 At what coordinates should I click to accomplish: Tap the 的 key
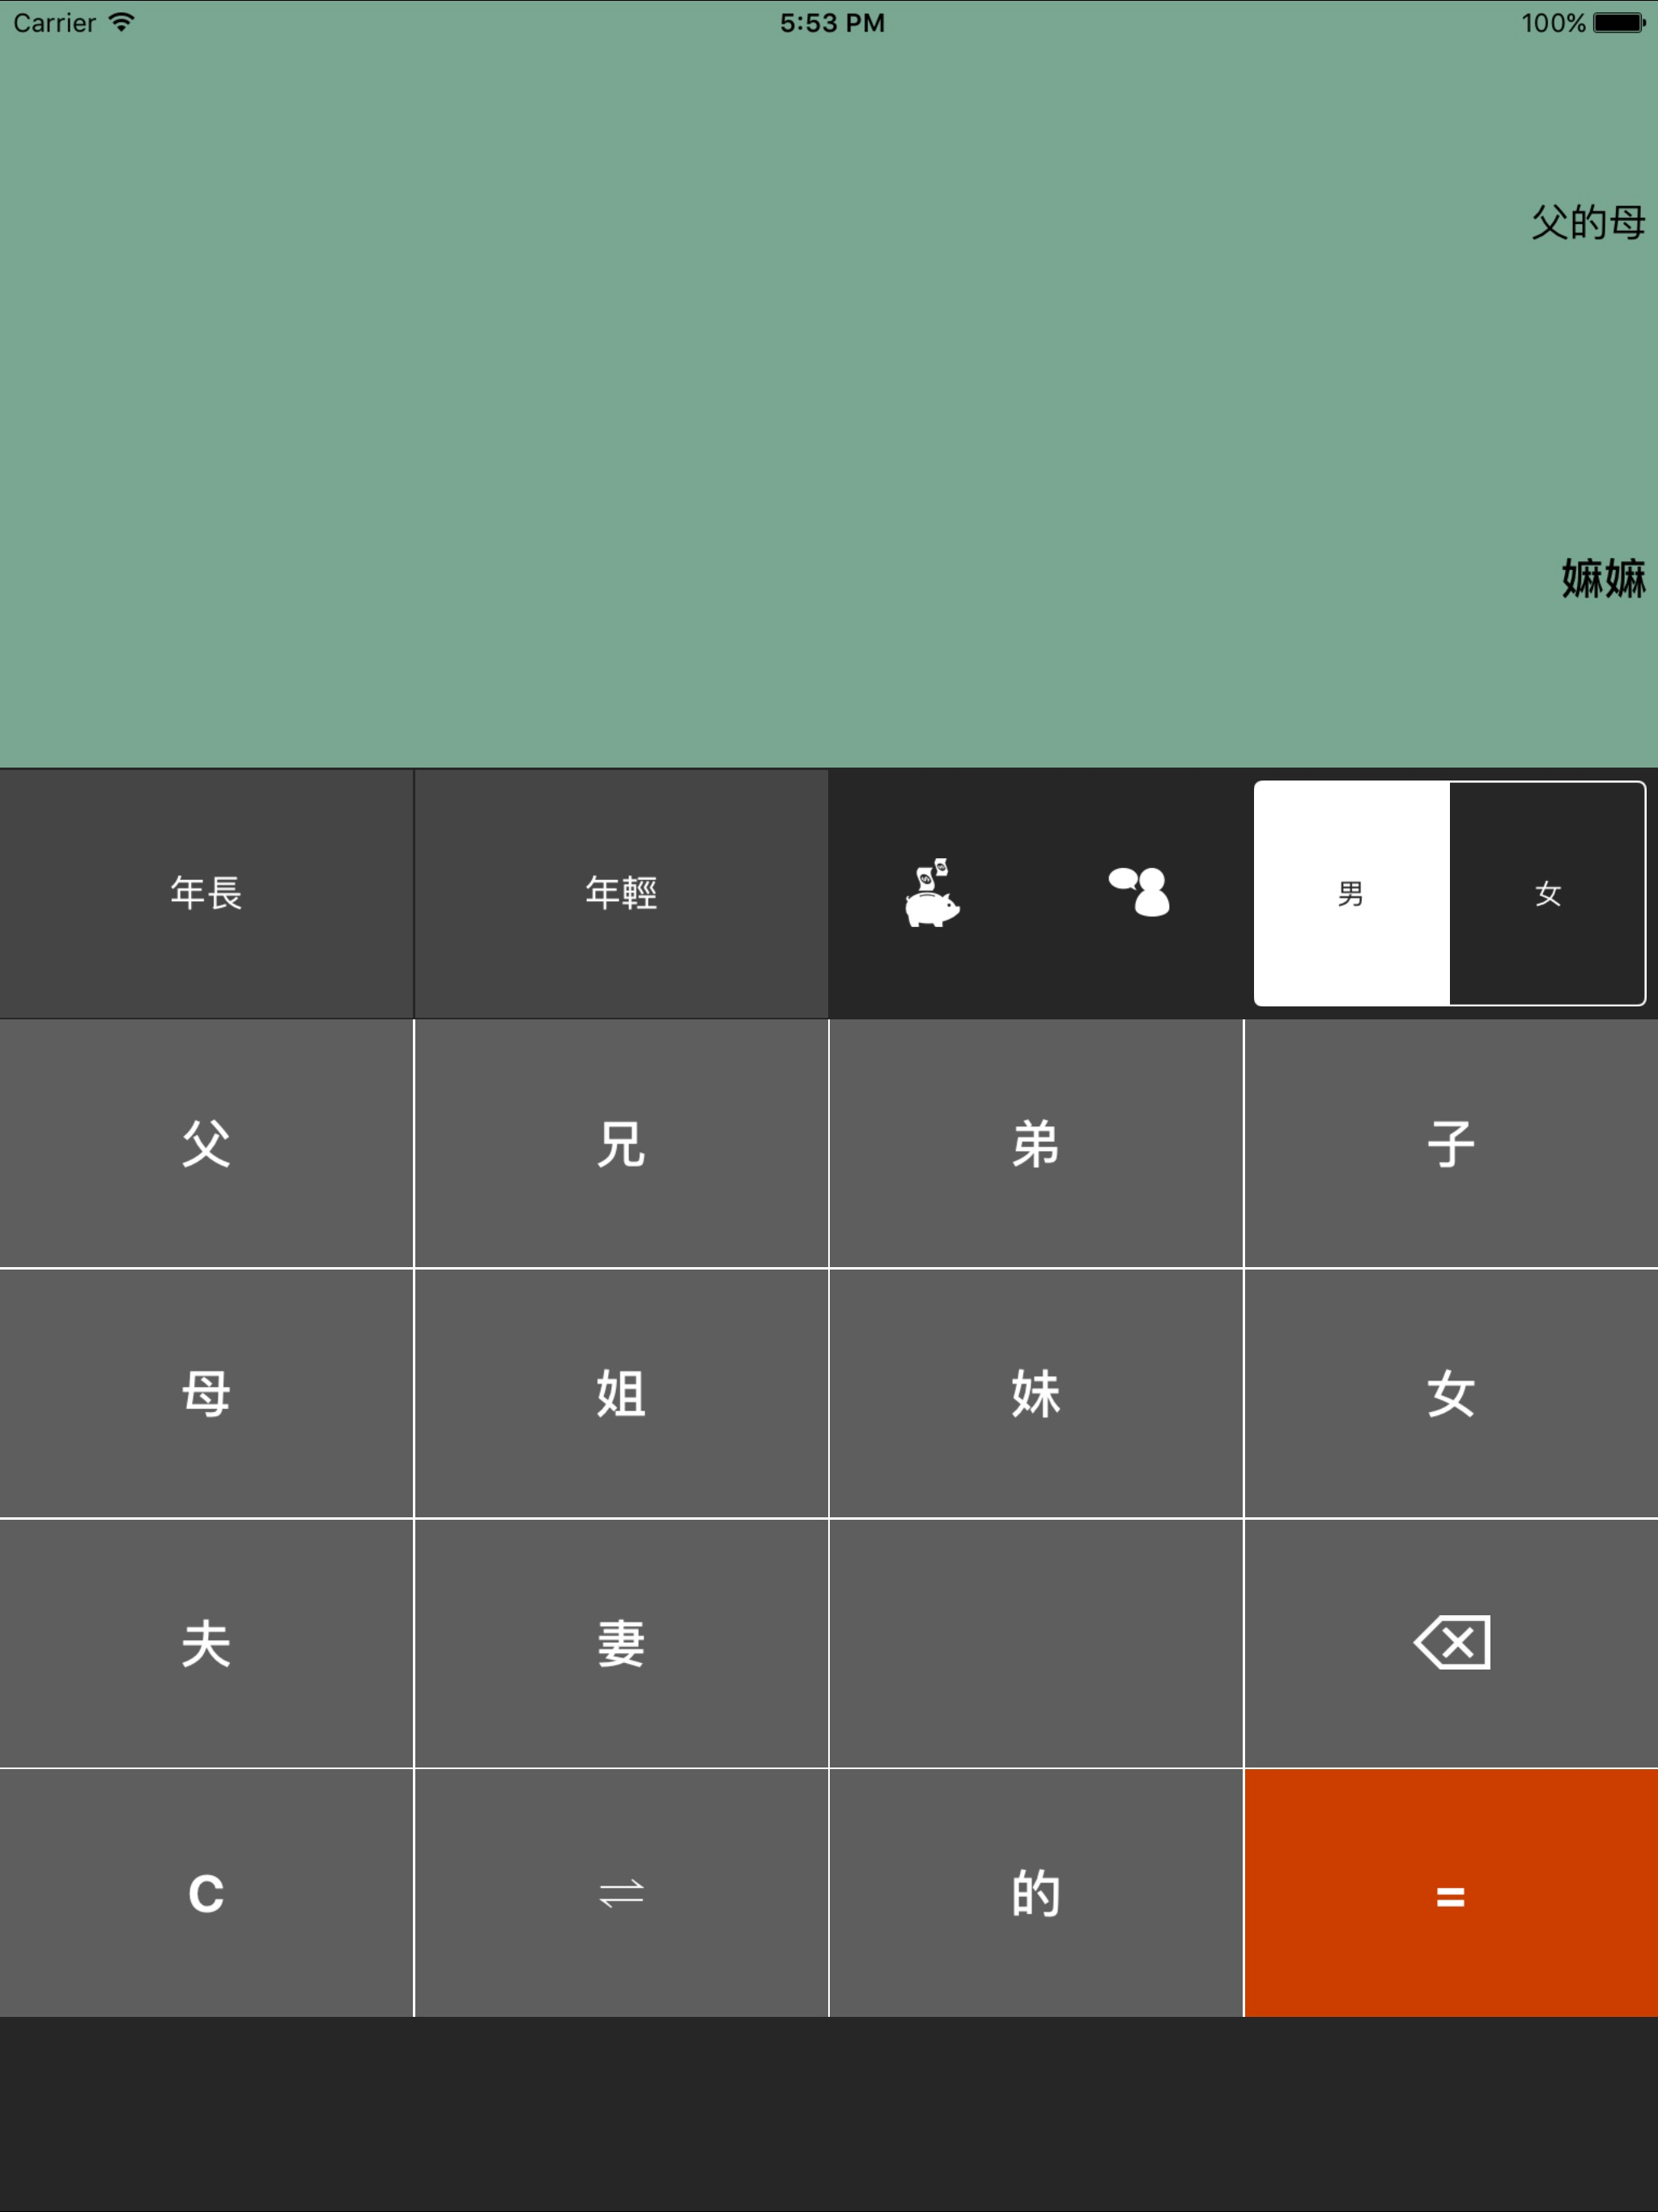[x=1036, y=1893]
